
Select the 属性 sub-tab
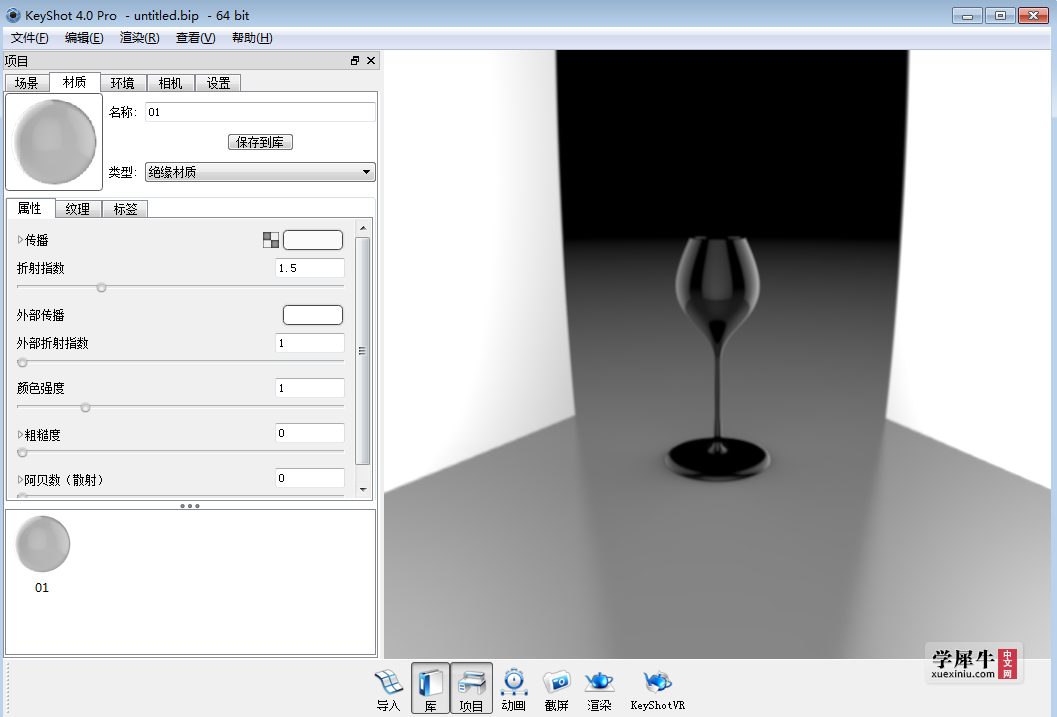[30, 208]
